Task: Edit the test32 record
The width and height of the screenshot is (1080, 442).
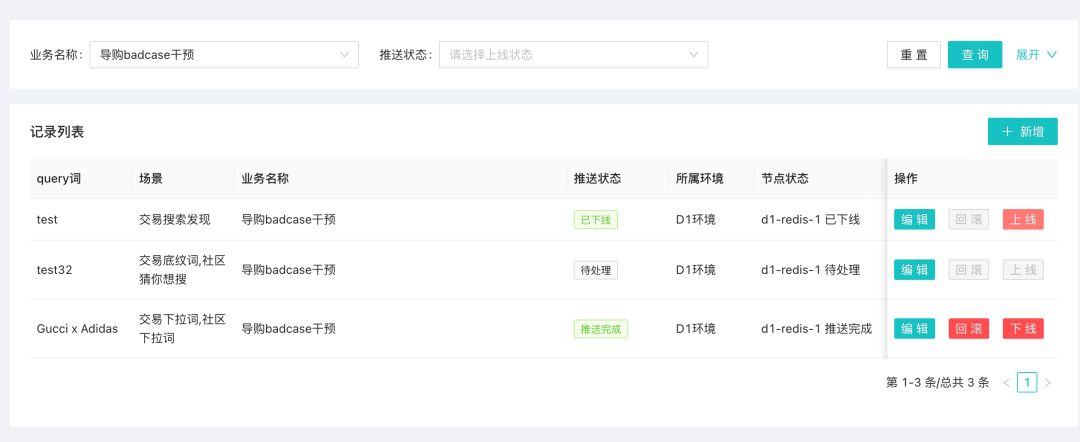Action: [915, 270]
